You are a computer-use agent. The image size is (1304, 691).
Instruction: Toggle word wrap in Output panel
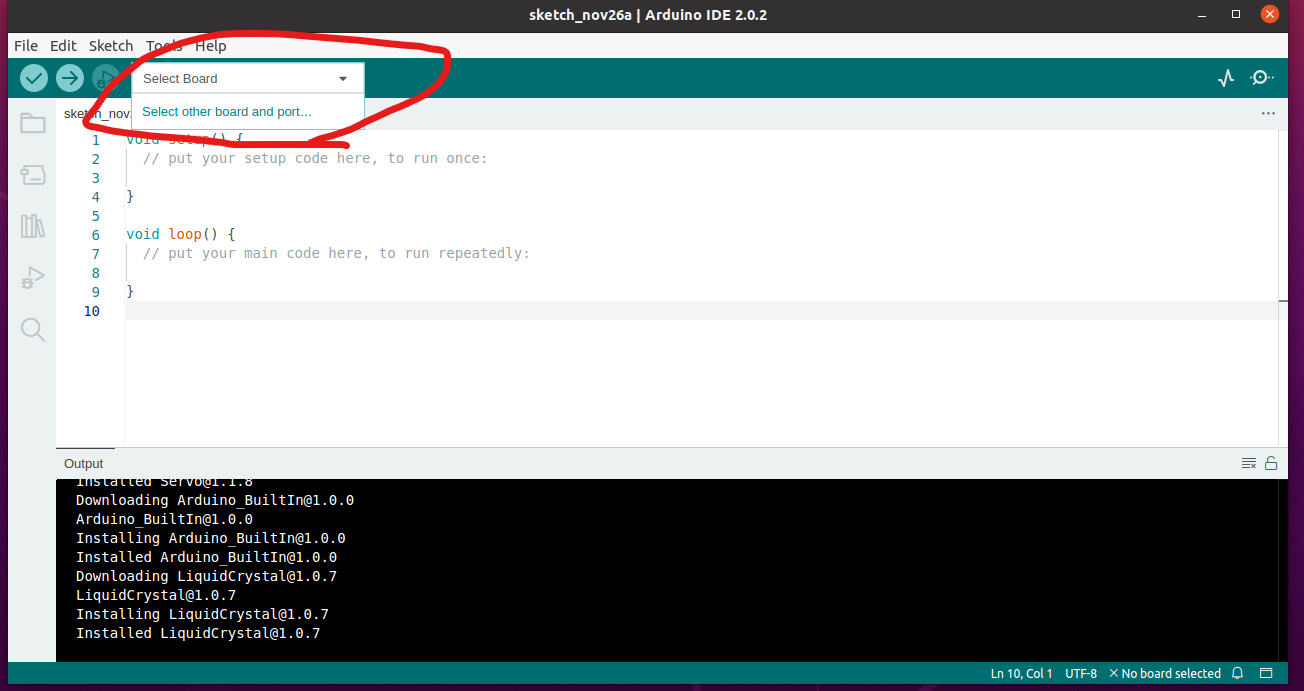[1249, 463]
